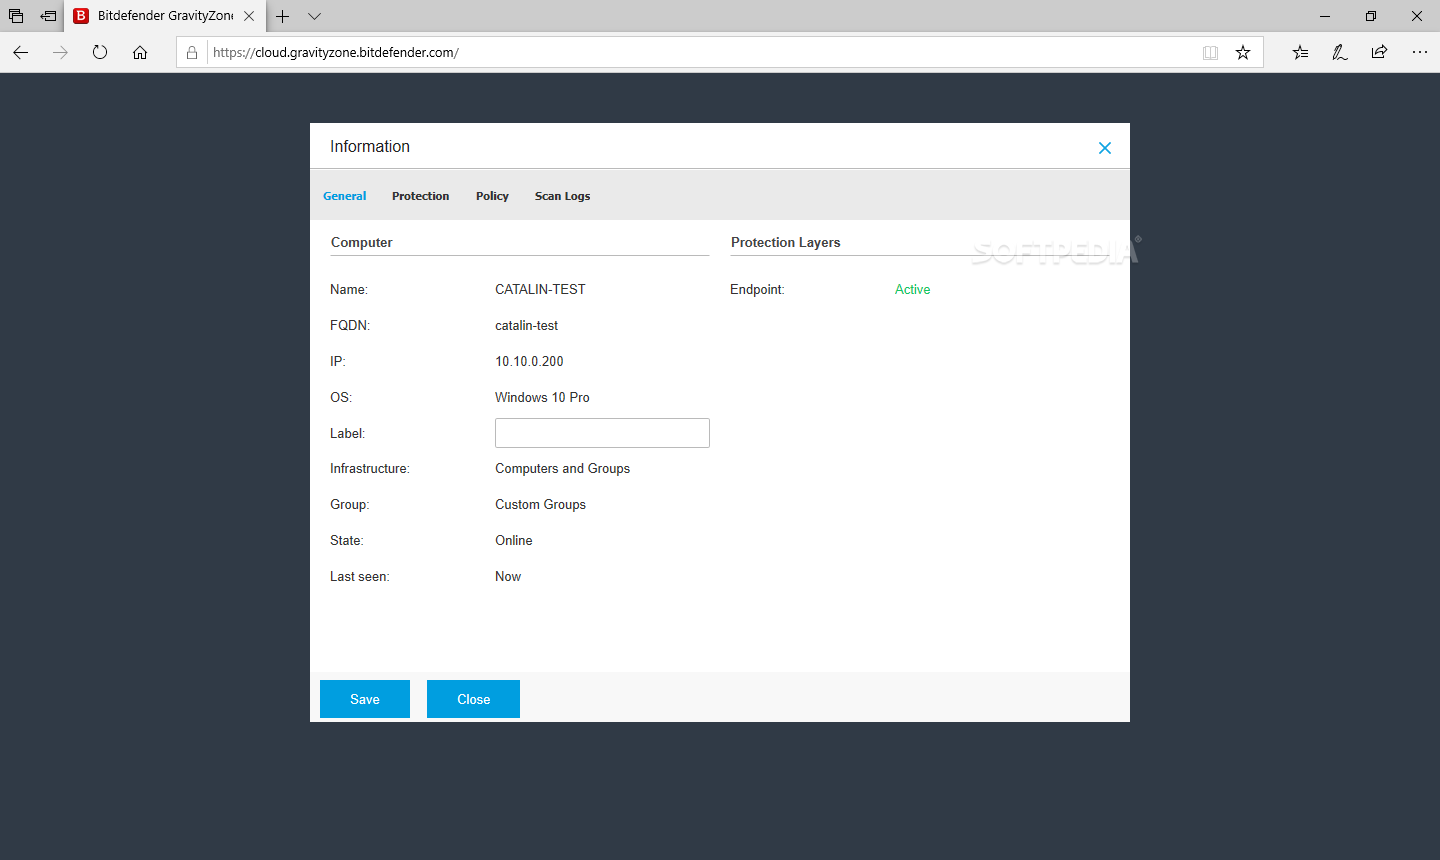Toggle reading view icon

click(1210, 52)
